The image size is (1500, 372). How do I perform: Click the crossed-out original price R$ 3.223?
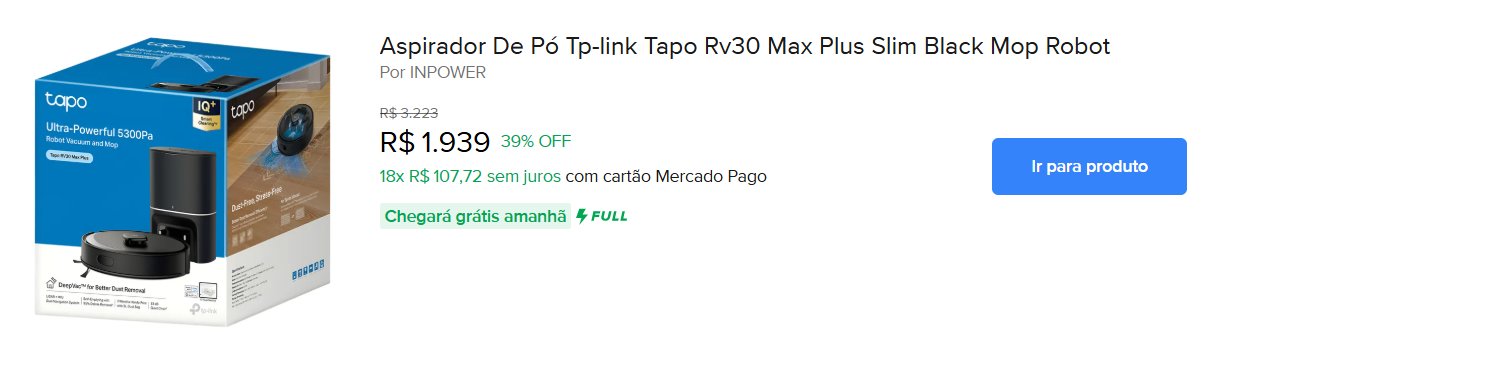(x=409, y=113)
